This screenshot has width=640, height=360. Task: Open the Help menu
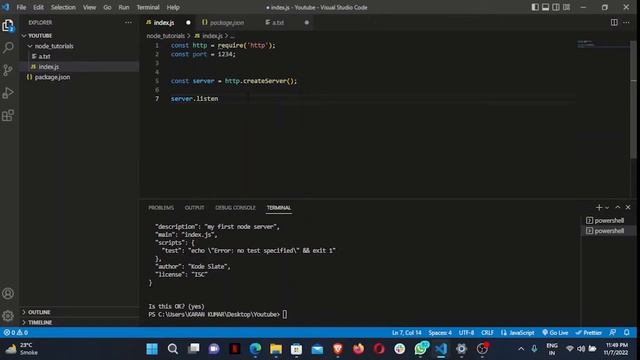[173, 7]
